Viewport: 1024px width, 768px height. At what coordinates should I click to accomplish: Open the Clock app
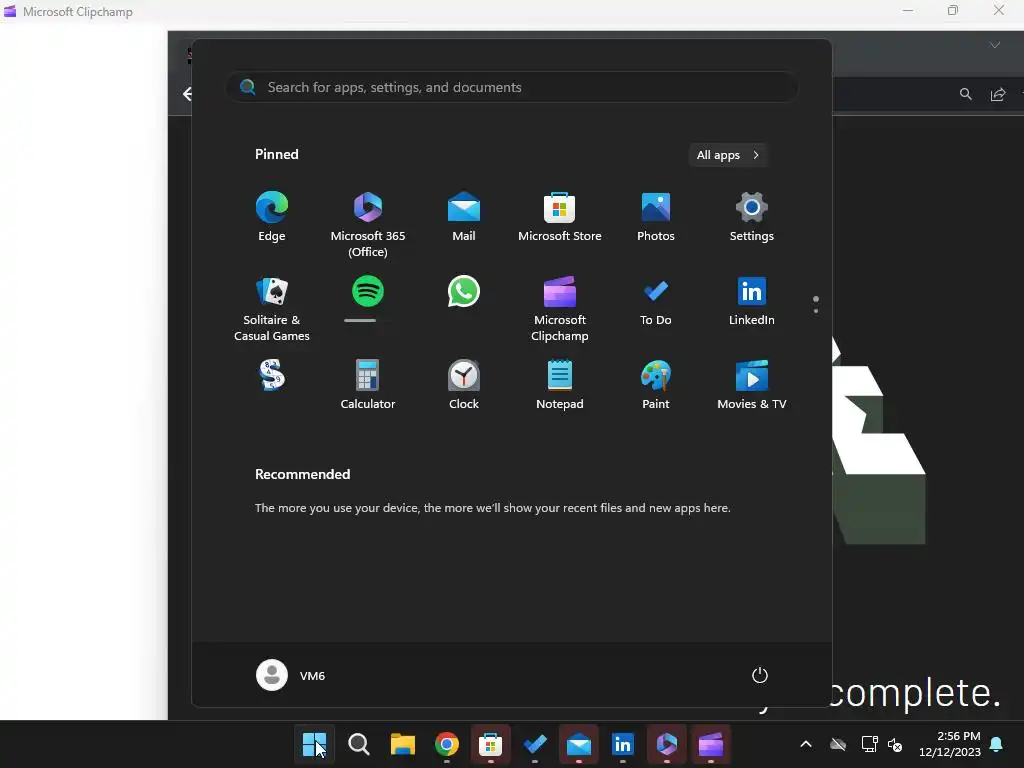tap(464, 385)
